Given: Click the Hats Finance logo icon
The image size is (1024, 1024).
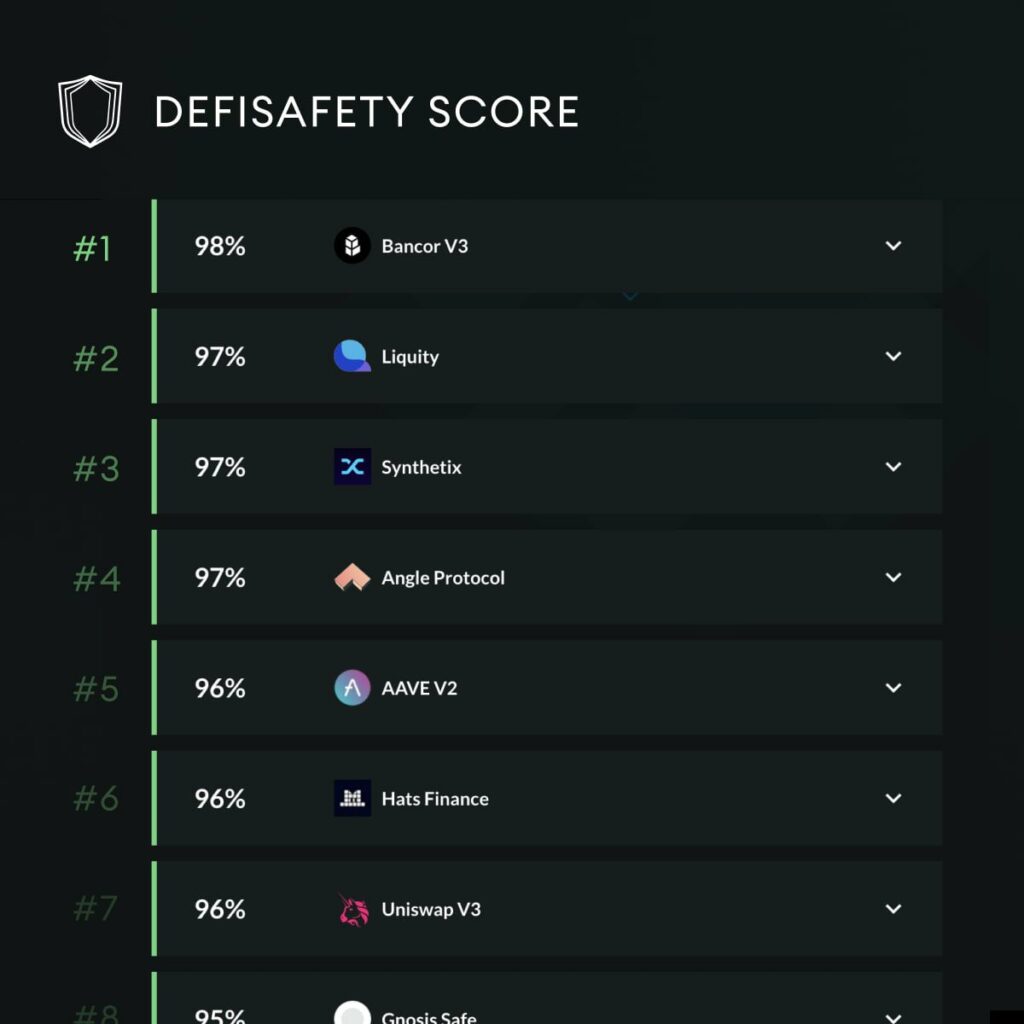Looking at the screenshot, I should (x=352, y=798).
